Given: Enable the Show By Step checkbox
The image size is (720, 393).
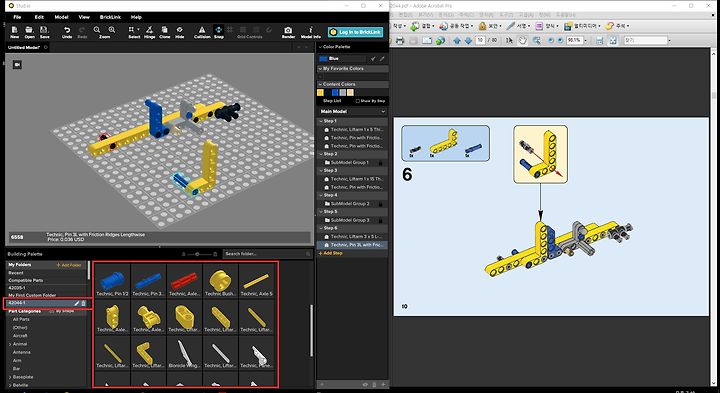Looking at the screenshot, I should coord(358,101).
